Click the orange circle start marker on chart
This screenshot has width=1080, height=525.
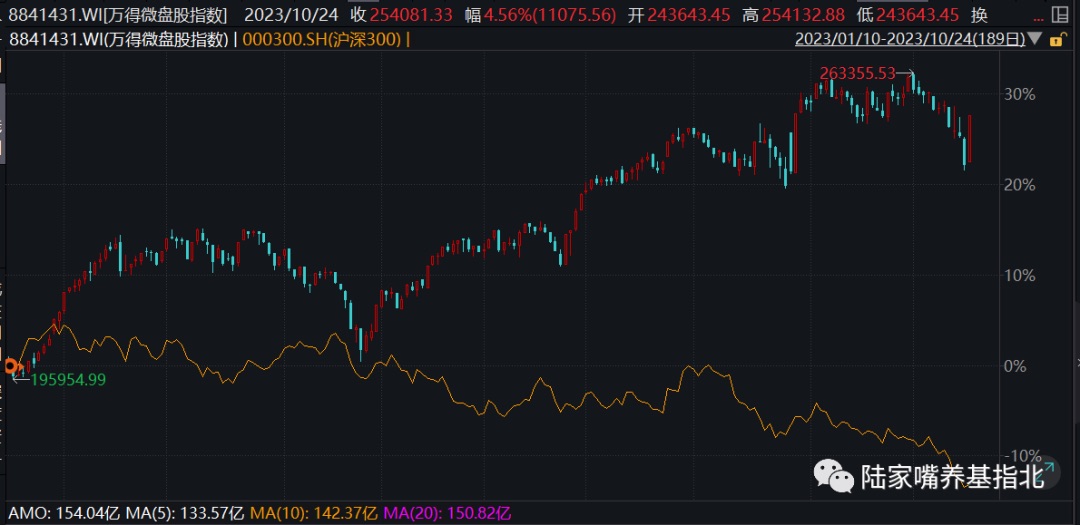[10, 367]
